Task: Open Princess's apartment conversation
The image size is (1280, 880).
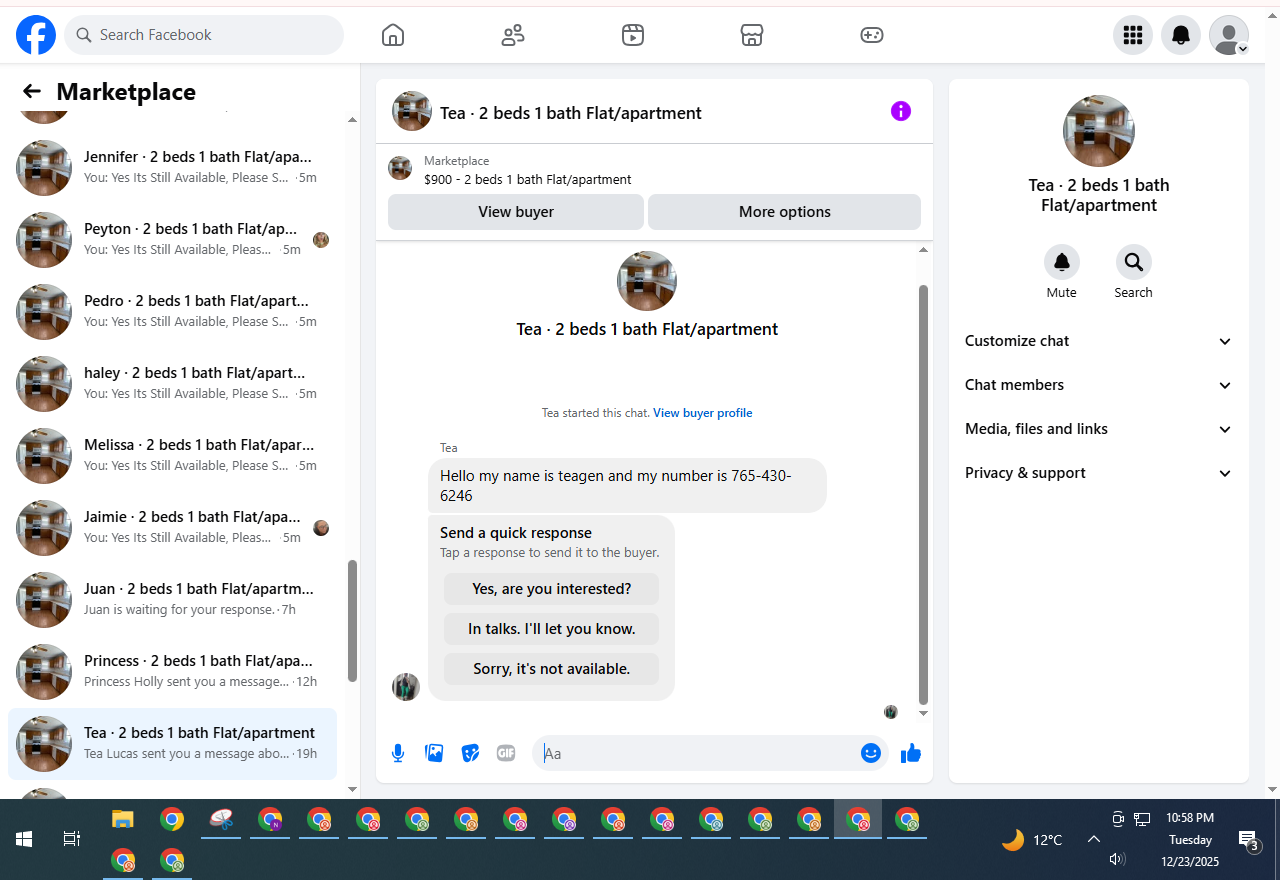Action: coord(172,672)
